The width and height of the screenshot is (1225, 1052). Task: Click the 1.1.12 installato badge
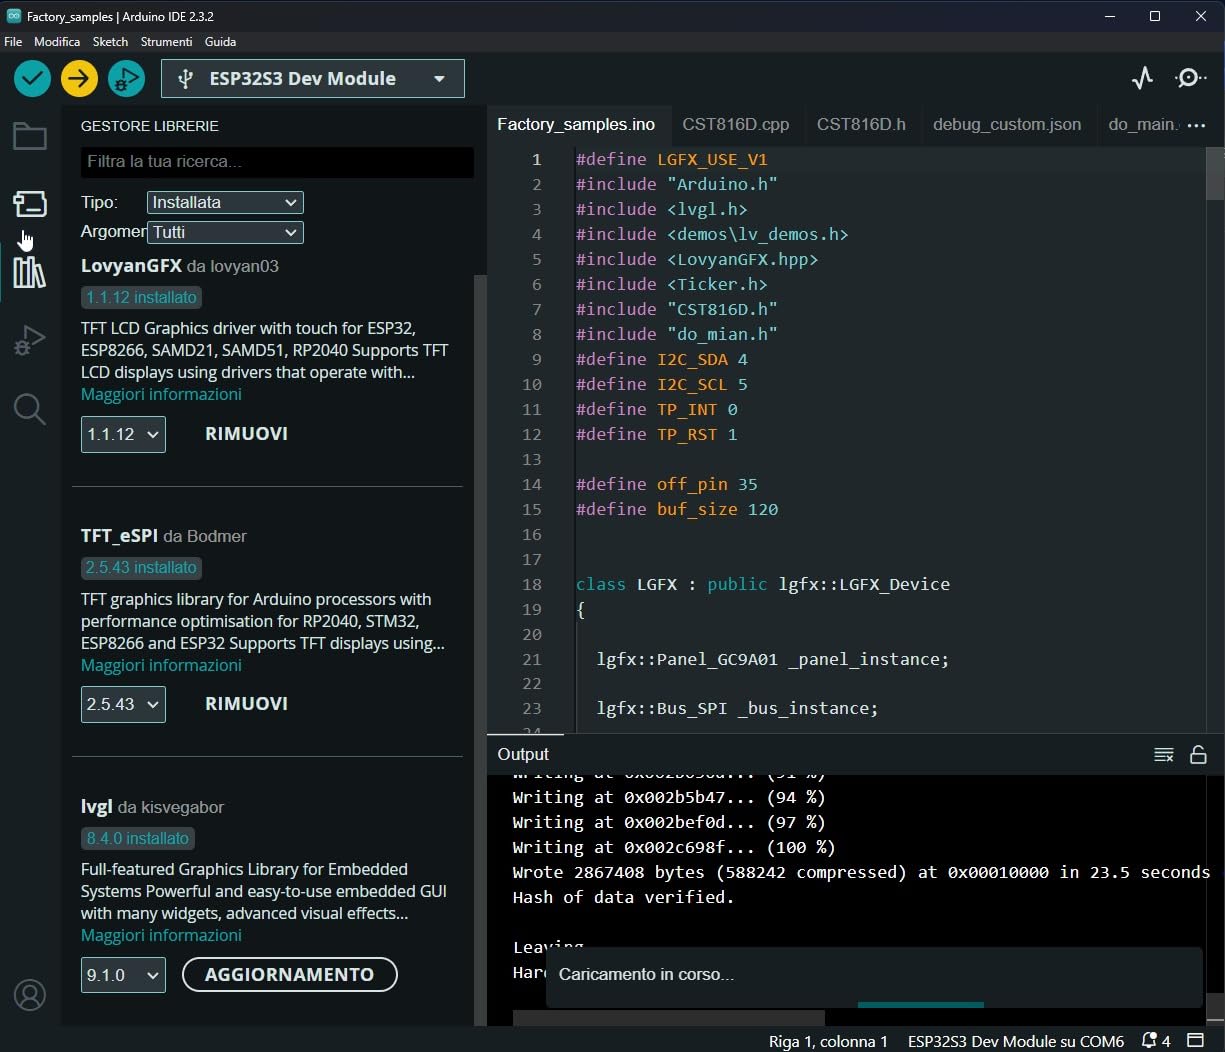(x=141, y=297)
